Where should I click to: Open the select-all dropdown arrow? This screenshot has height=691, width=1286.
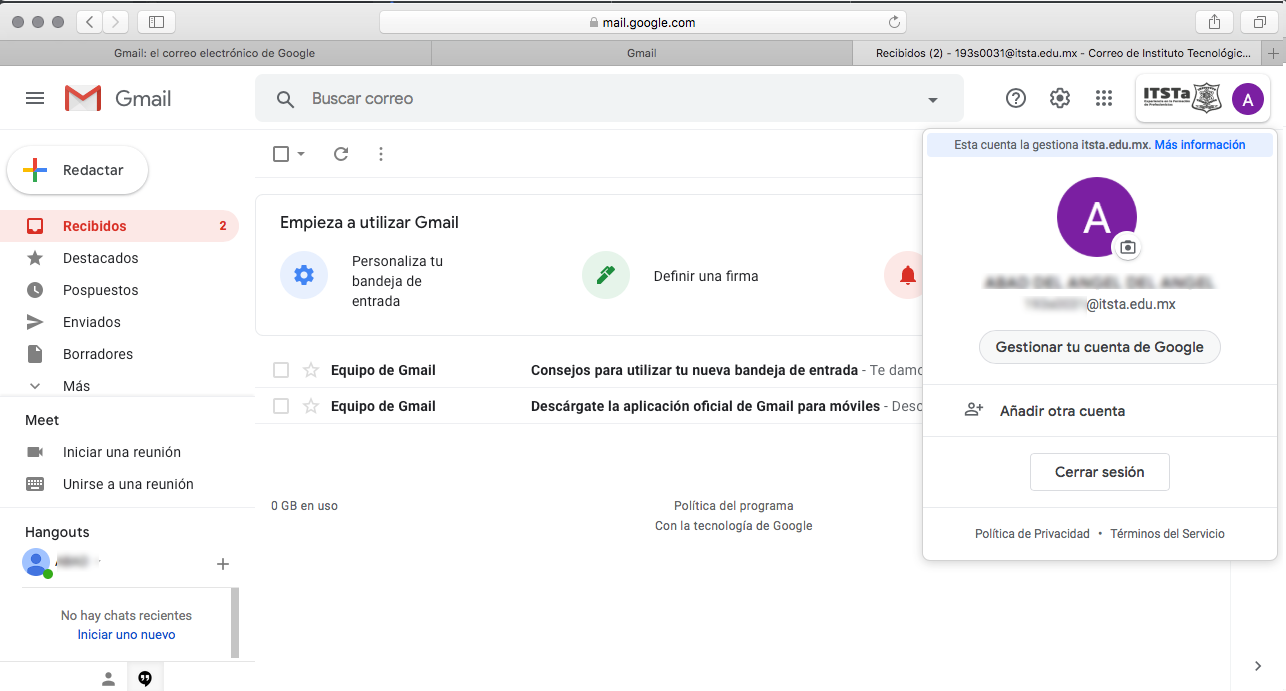[301, 154]
